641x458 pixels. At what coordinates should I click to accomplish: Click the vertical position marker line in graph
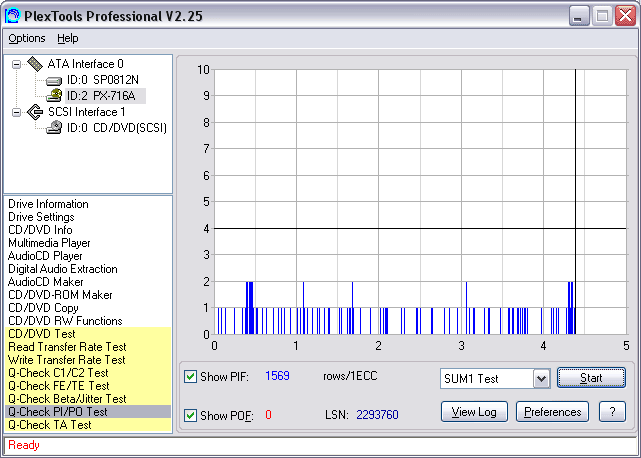(x=575, y=202)
